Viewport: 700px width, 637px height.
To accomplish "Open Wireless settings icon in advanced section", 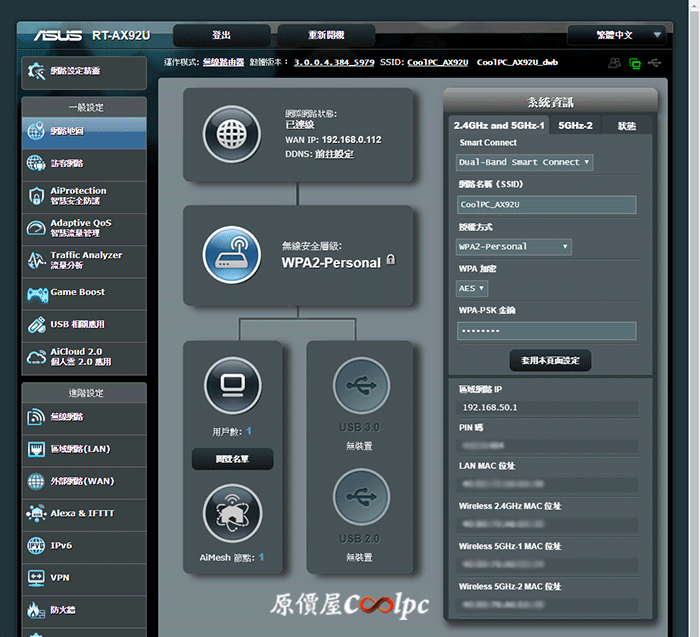I will 36,417.
